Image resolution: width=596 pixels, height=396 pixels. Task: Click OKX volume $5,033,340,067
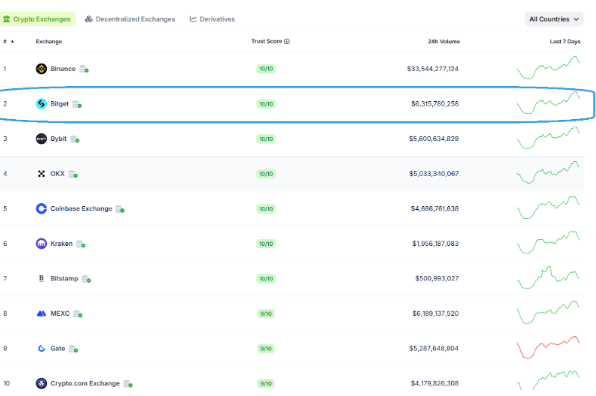pyautogui.click(x=434, y=174)
